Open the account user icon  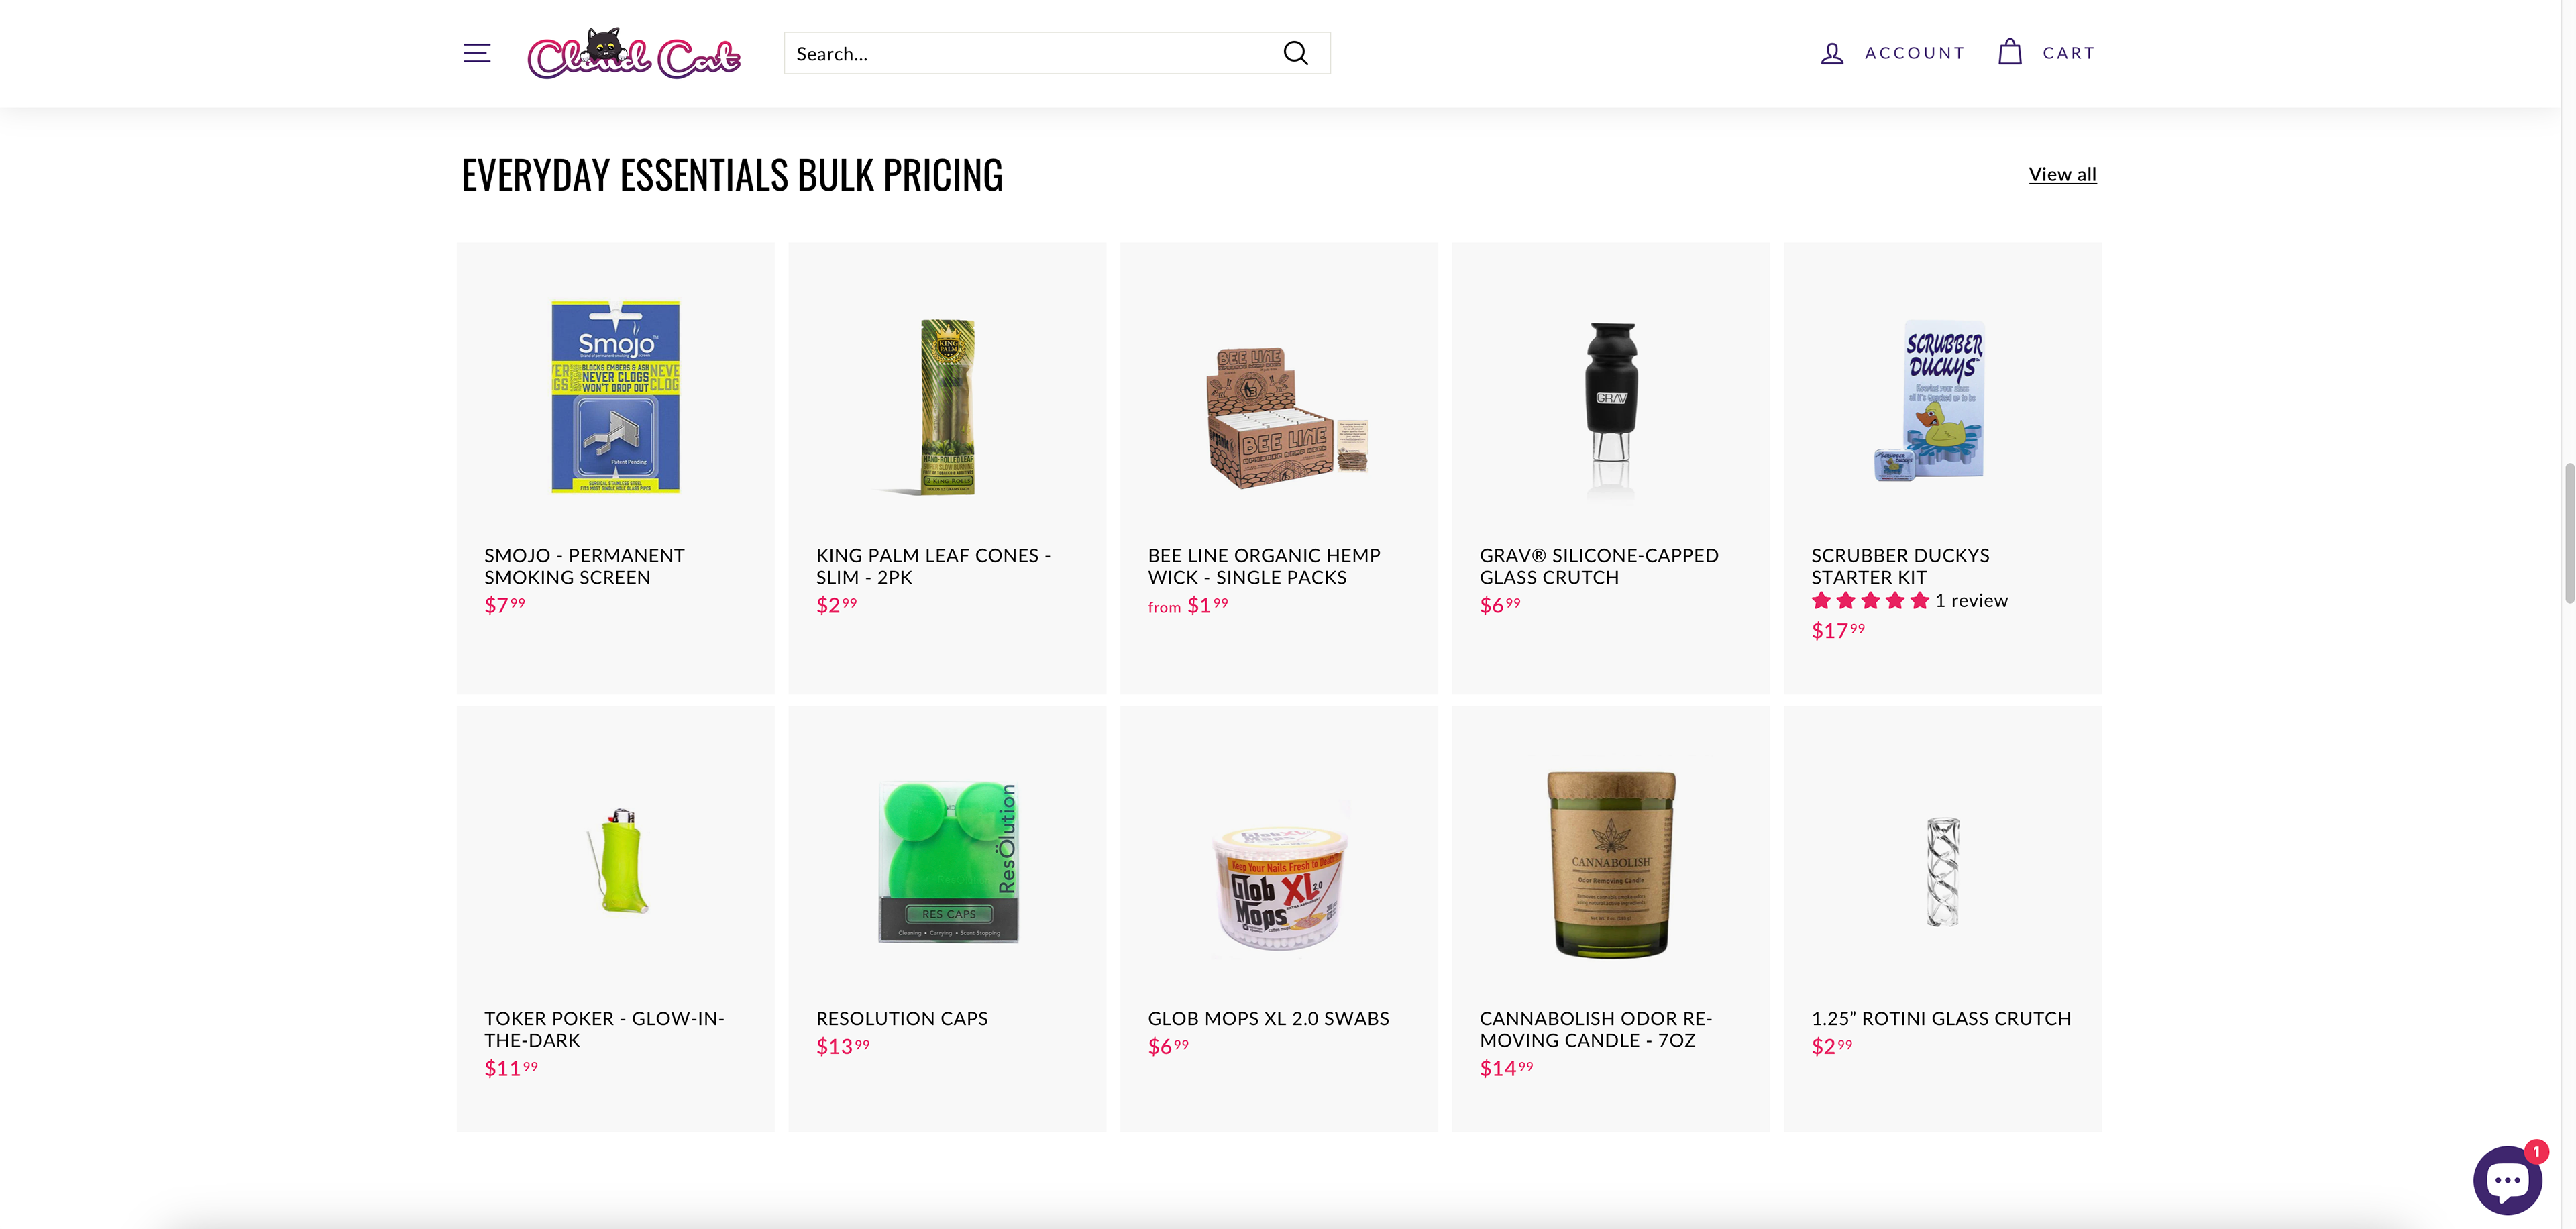click(x=1831, y=53)
